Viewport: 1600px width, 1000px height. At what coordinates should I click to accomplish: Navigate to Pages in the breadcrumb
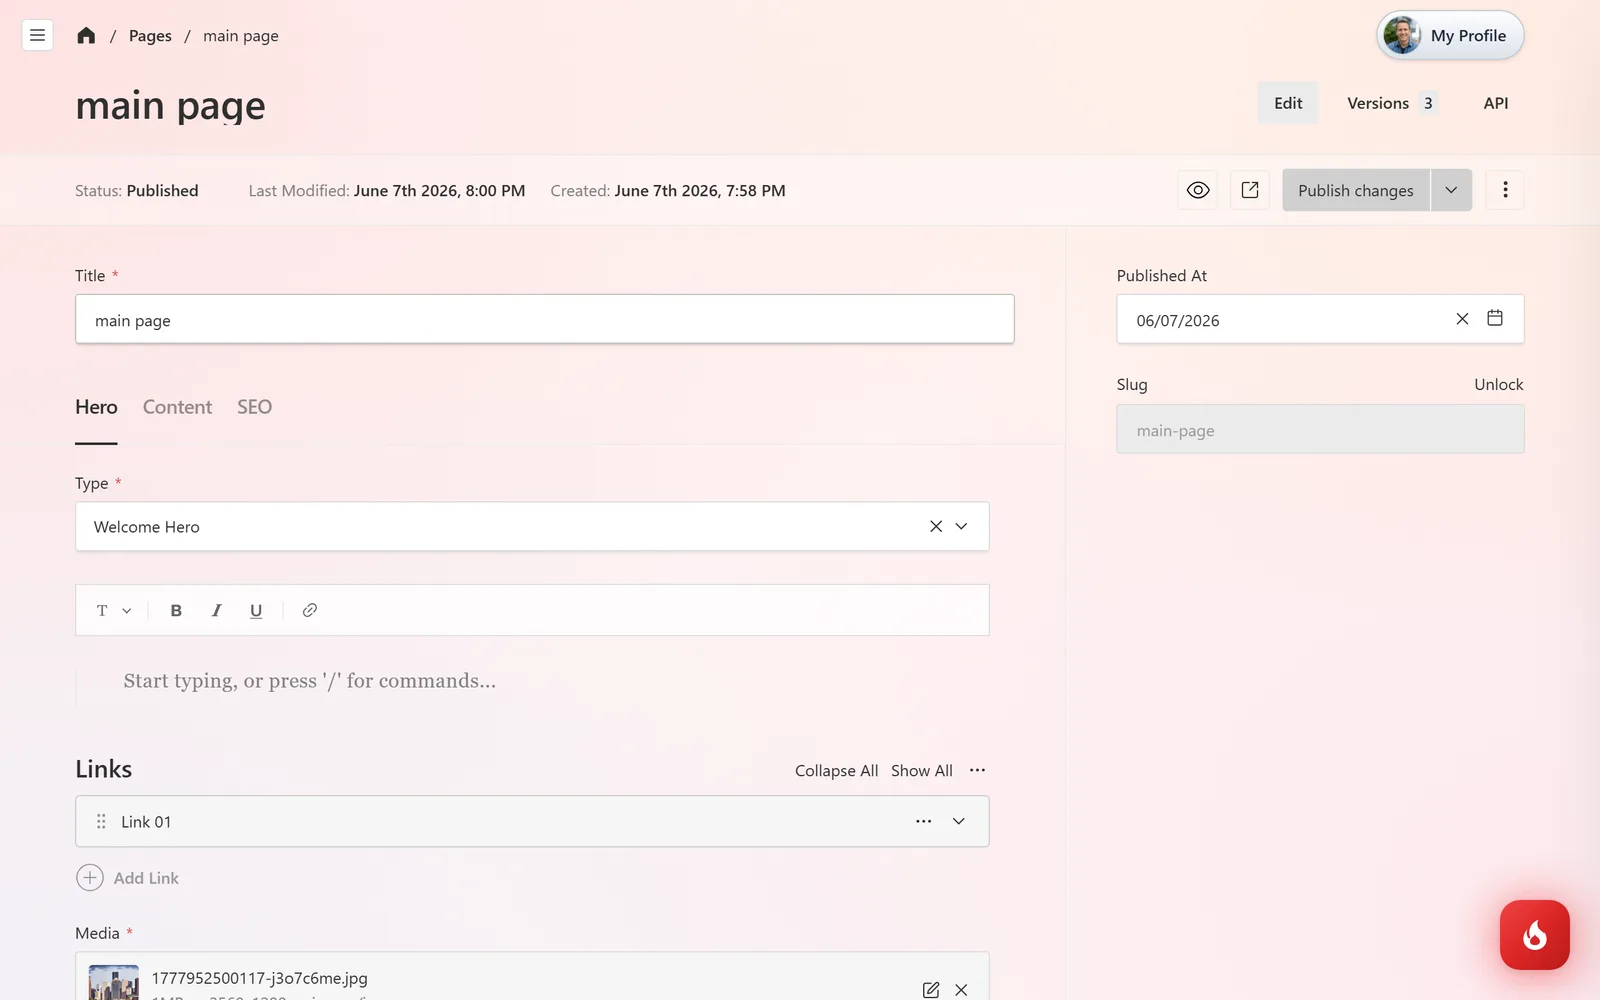point(150,35)
